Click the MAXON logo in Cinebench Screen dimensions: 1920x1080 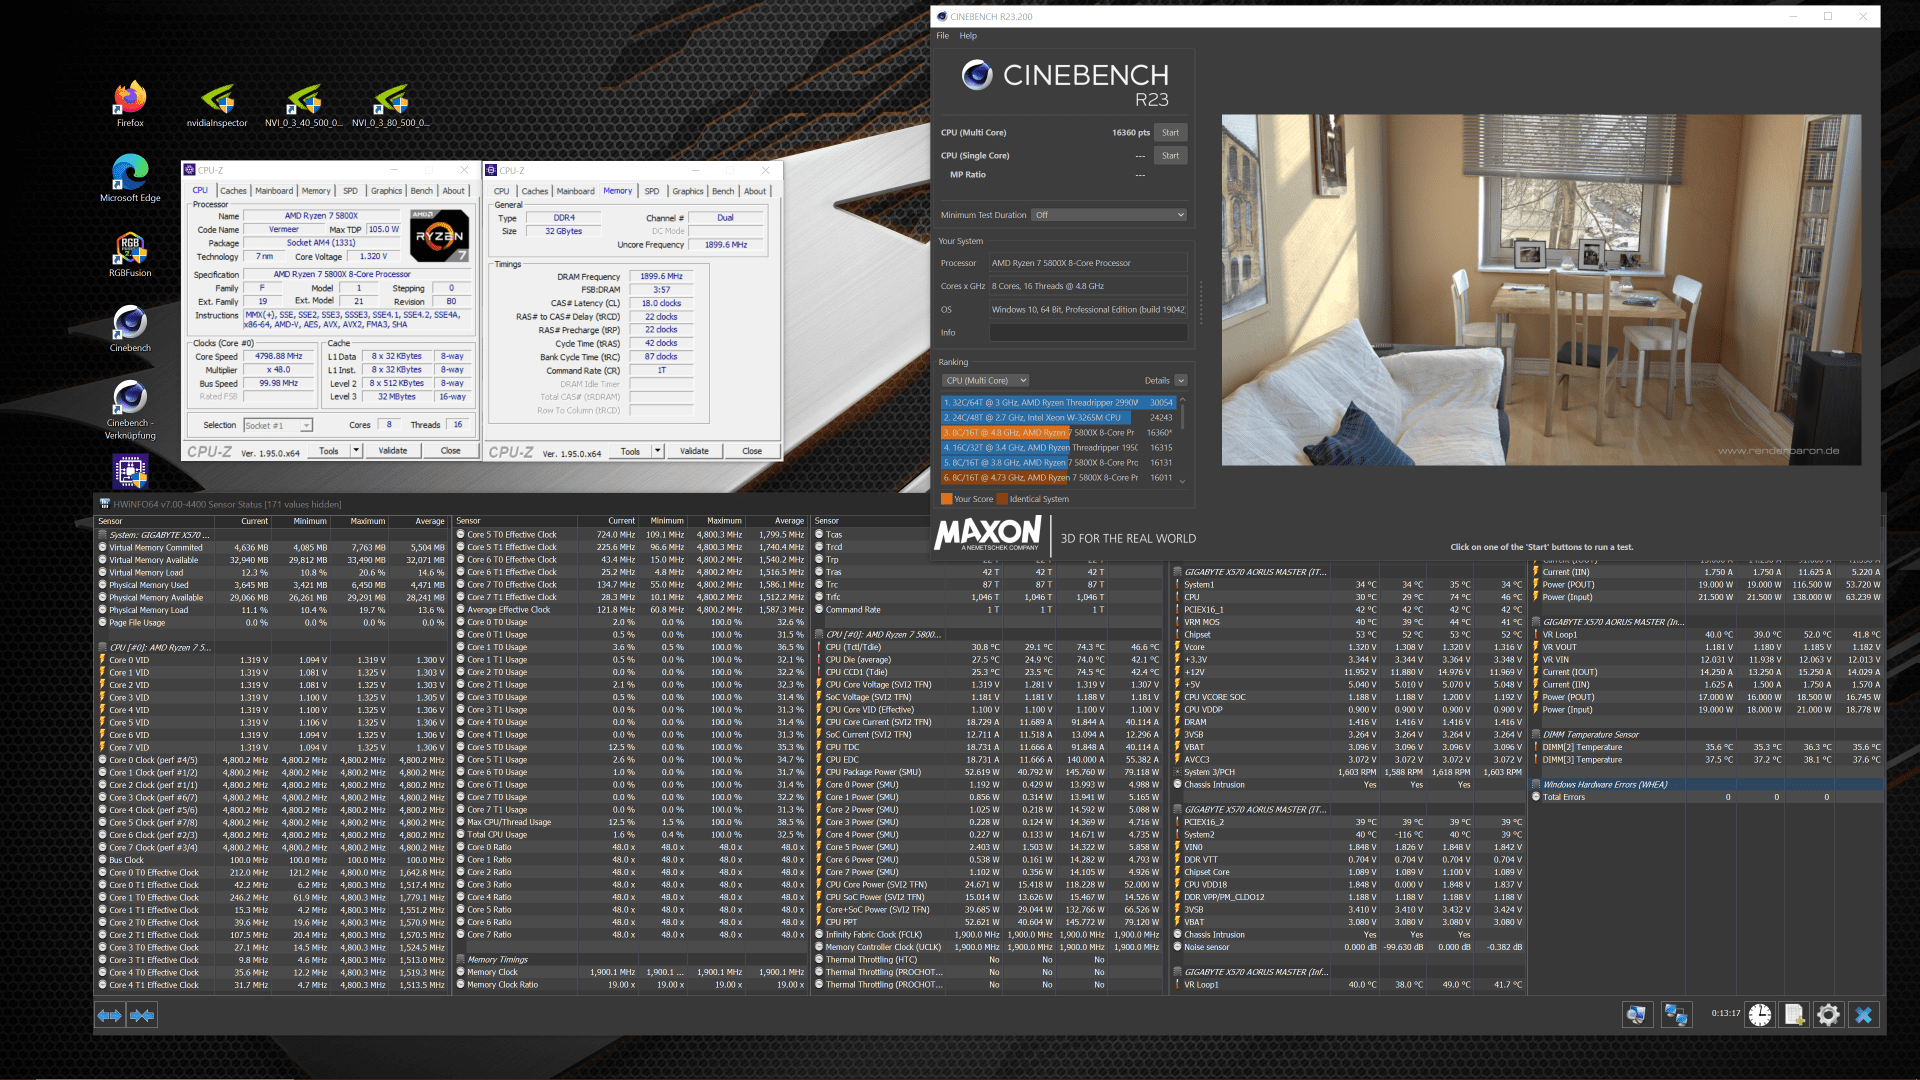pos(988,533)
